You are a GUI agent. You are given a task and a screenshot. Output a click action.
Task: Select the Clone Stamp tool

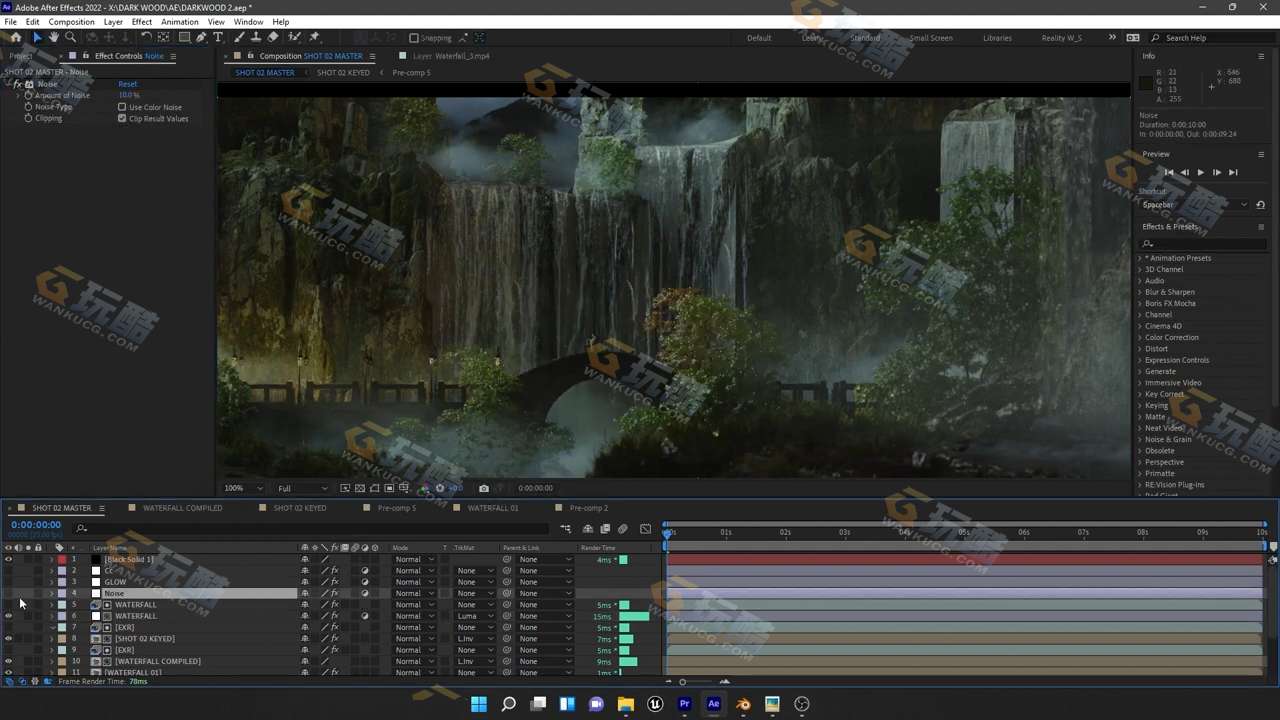pyautogui.click(x=256, y=38)
